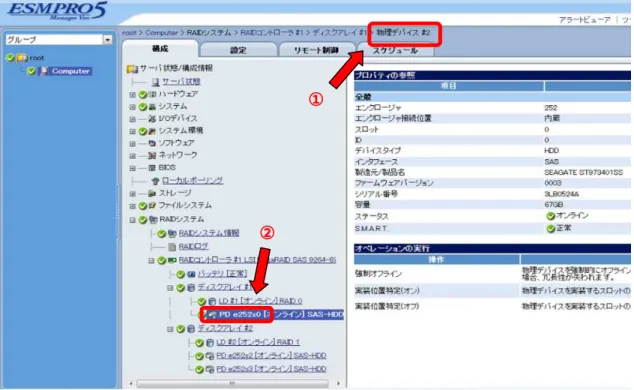Expand the システム環境 node
Screen dimensions: 634x390
point(132,131)
